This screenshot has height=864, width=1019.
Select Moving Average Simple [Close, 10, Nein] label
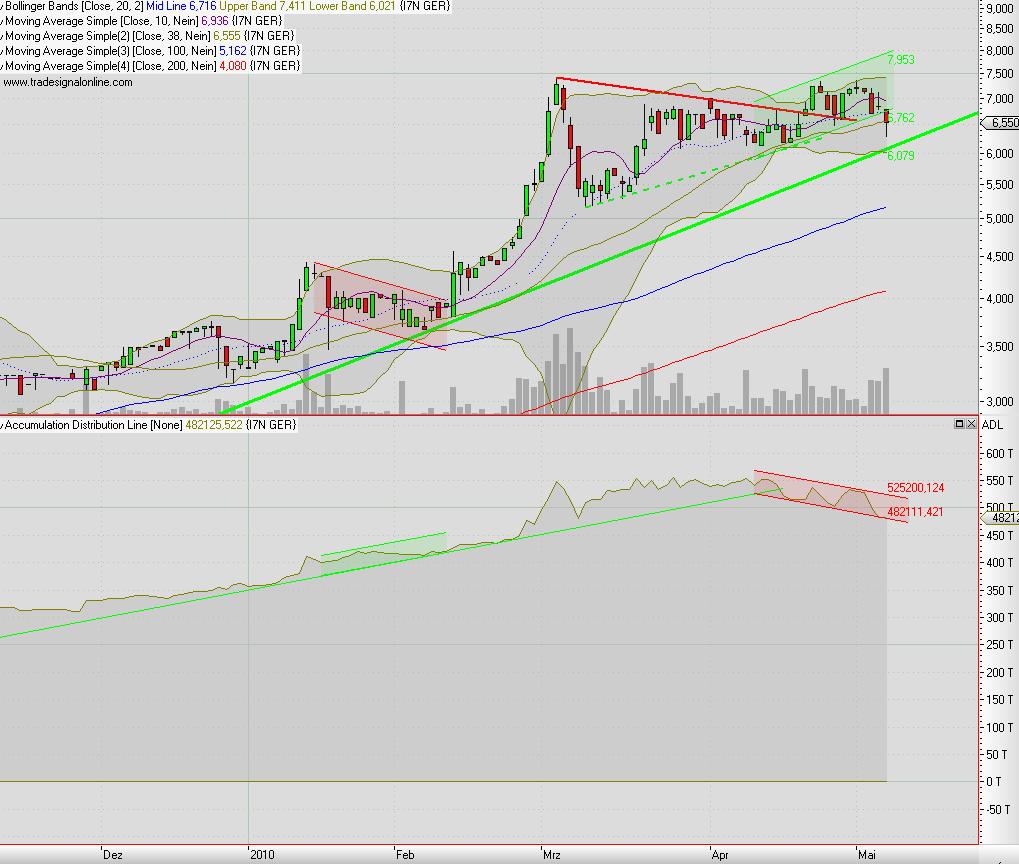[101, 21]
